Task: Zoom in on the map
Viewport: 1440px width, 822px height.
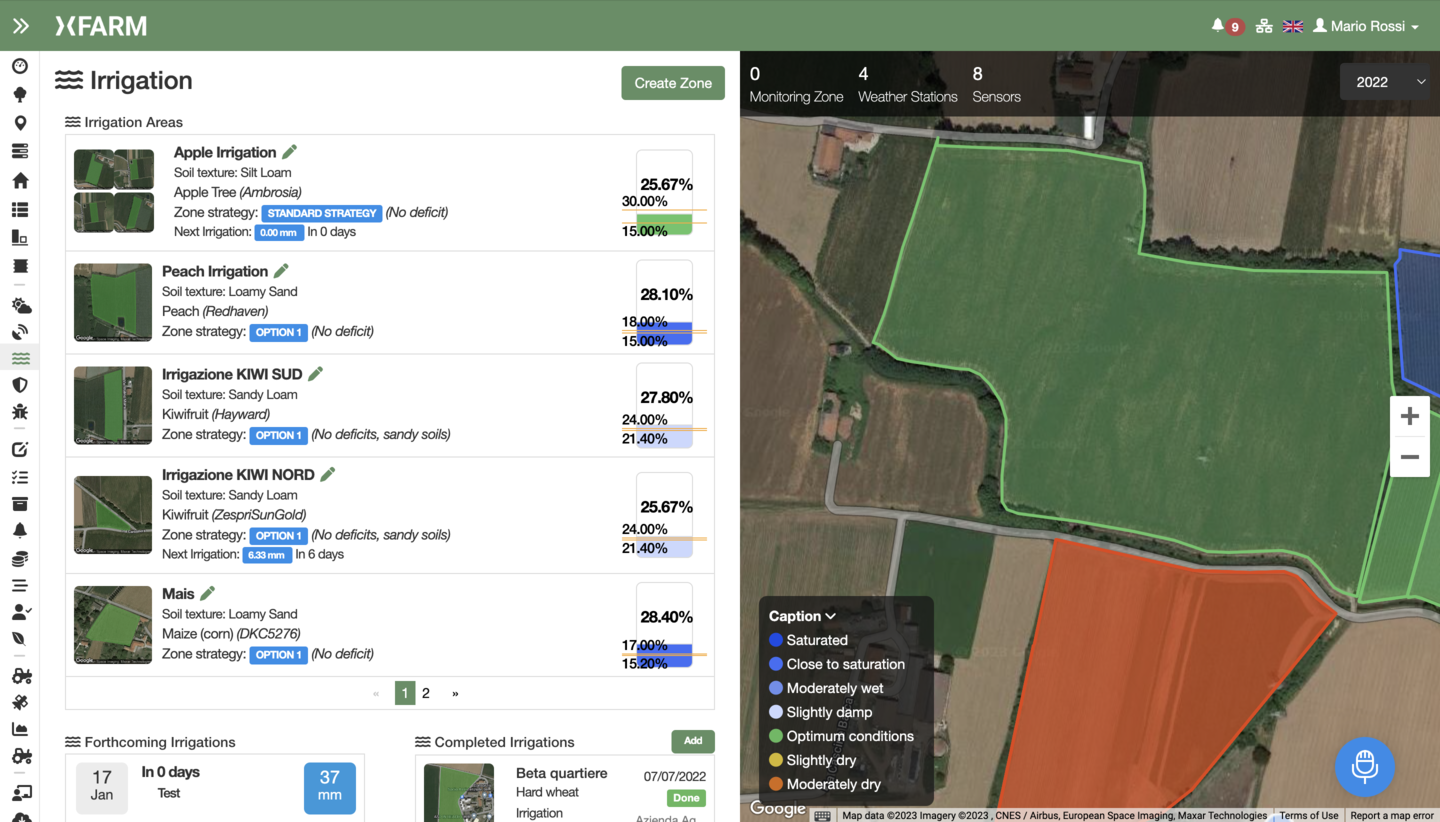Action: click(1409, 417)
